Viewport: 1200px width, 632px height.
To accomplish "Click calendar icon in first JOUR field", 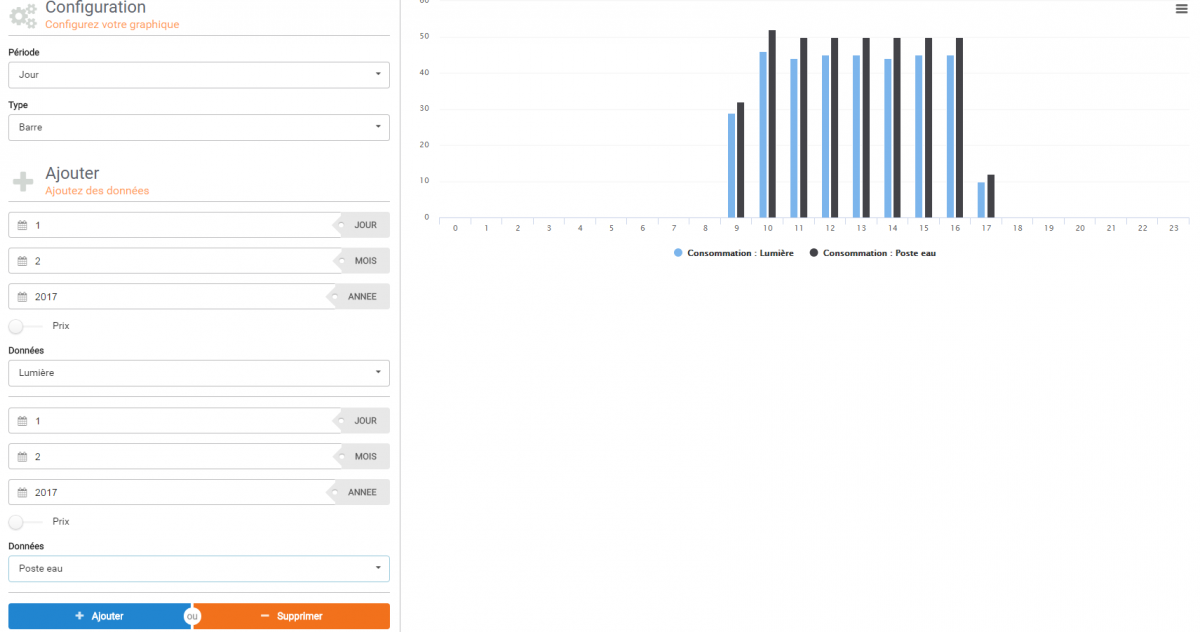I will [22, 226].
